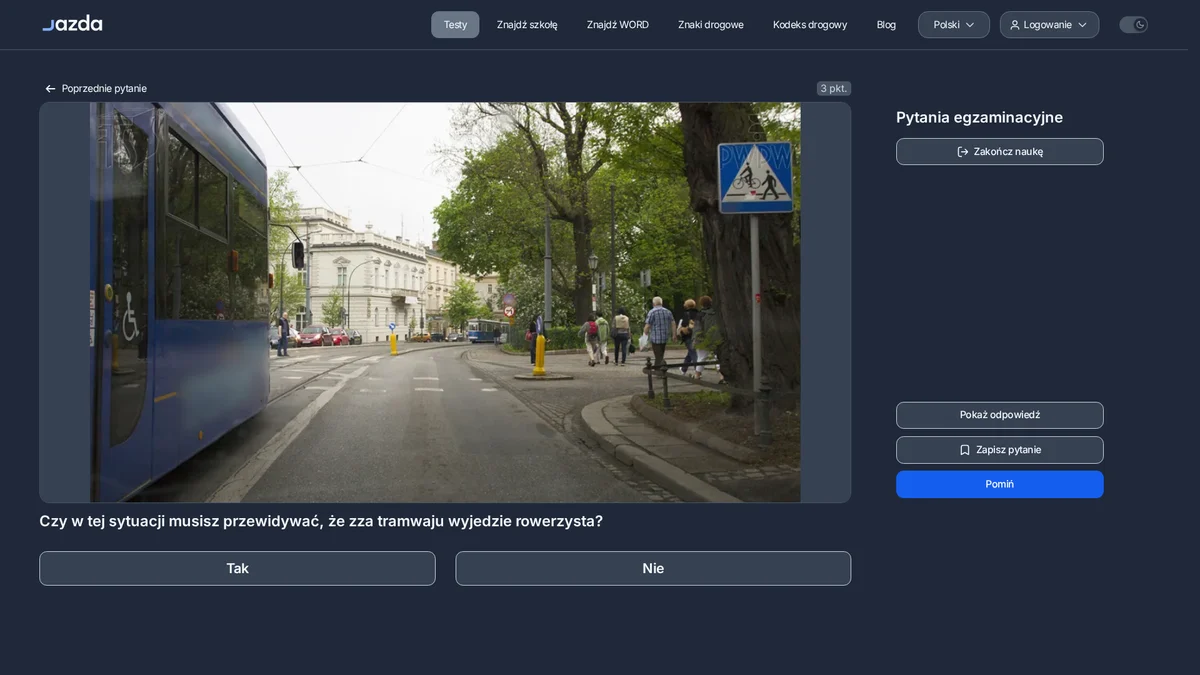Expand the Polski language chevron

(970, 25)
